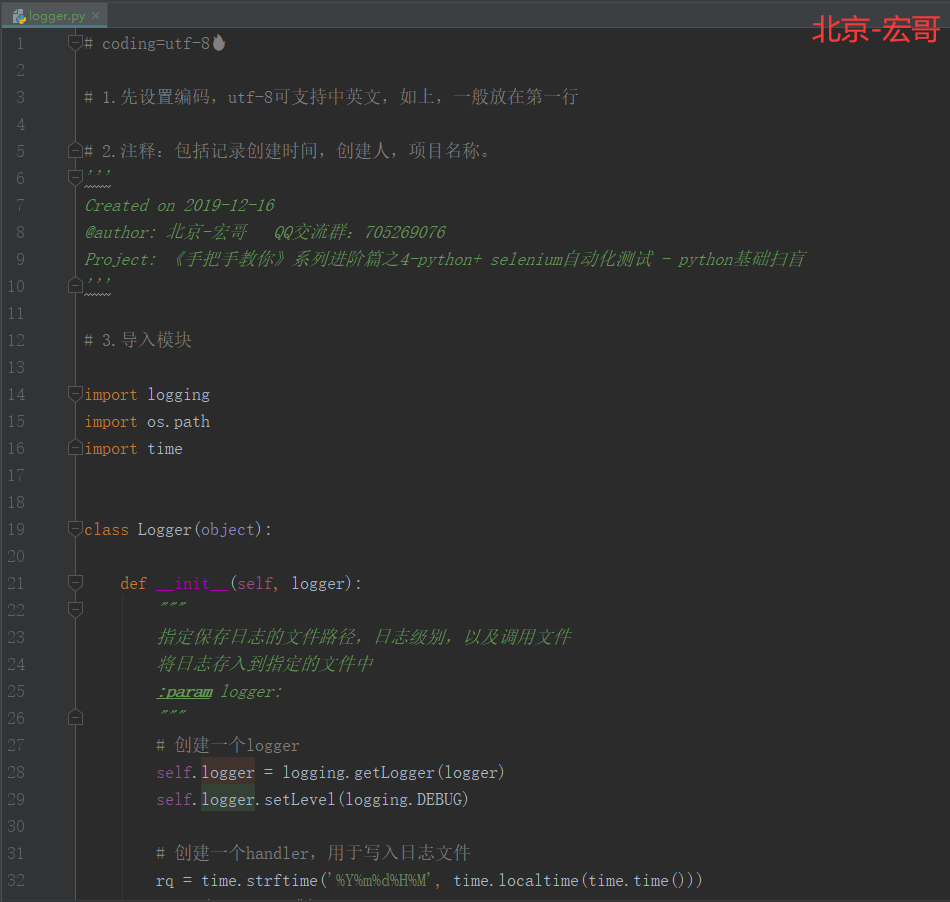950x902 pixels.
Task: Click highlighted 'logger' attribute on line 28
Action: tap(228, 772)
